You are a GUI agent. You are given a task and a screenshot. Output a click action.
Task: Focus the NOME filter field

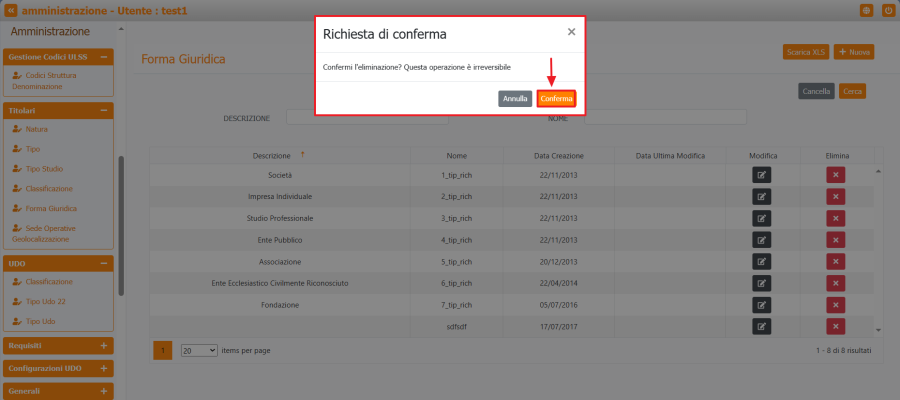[665, 117]
